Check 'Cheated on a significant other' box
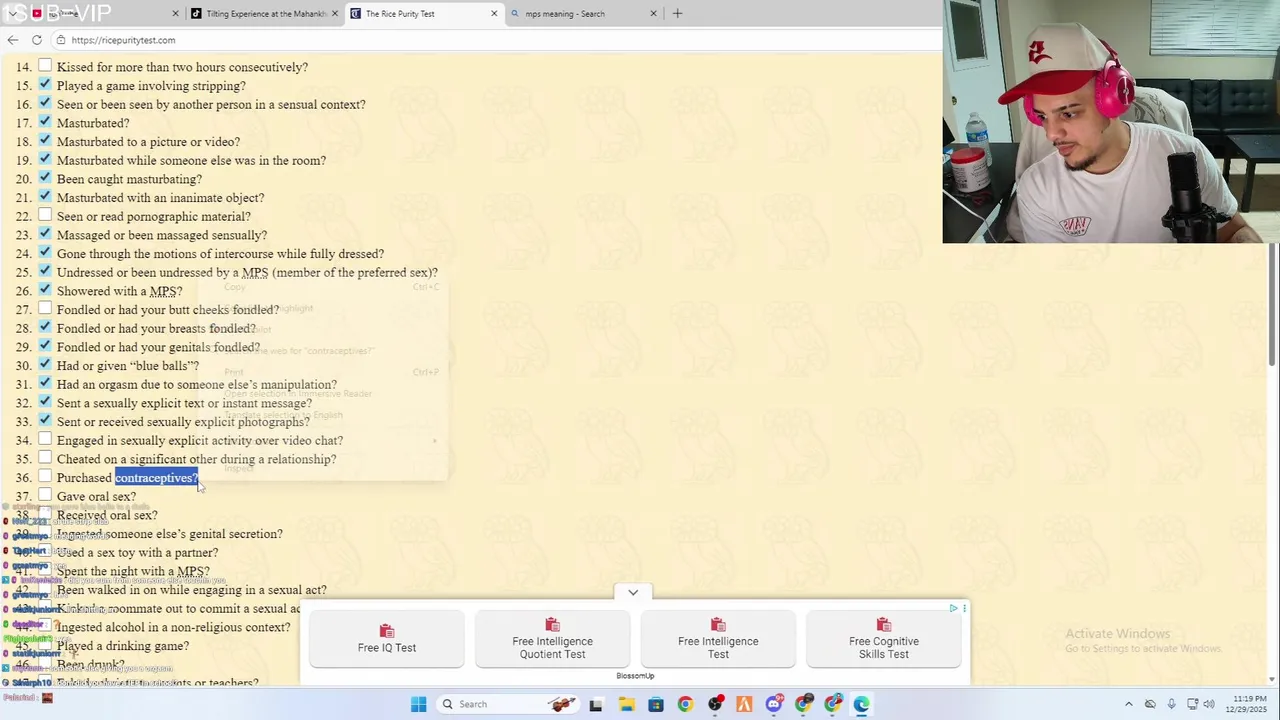The image size is (1280, 720). 45,458
